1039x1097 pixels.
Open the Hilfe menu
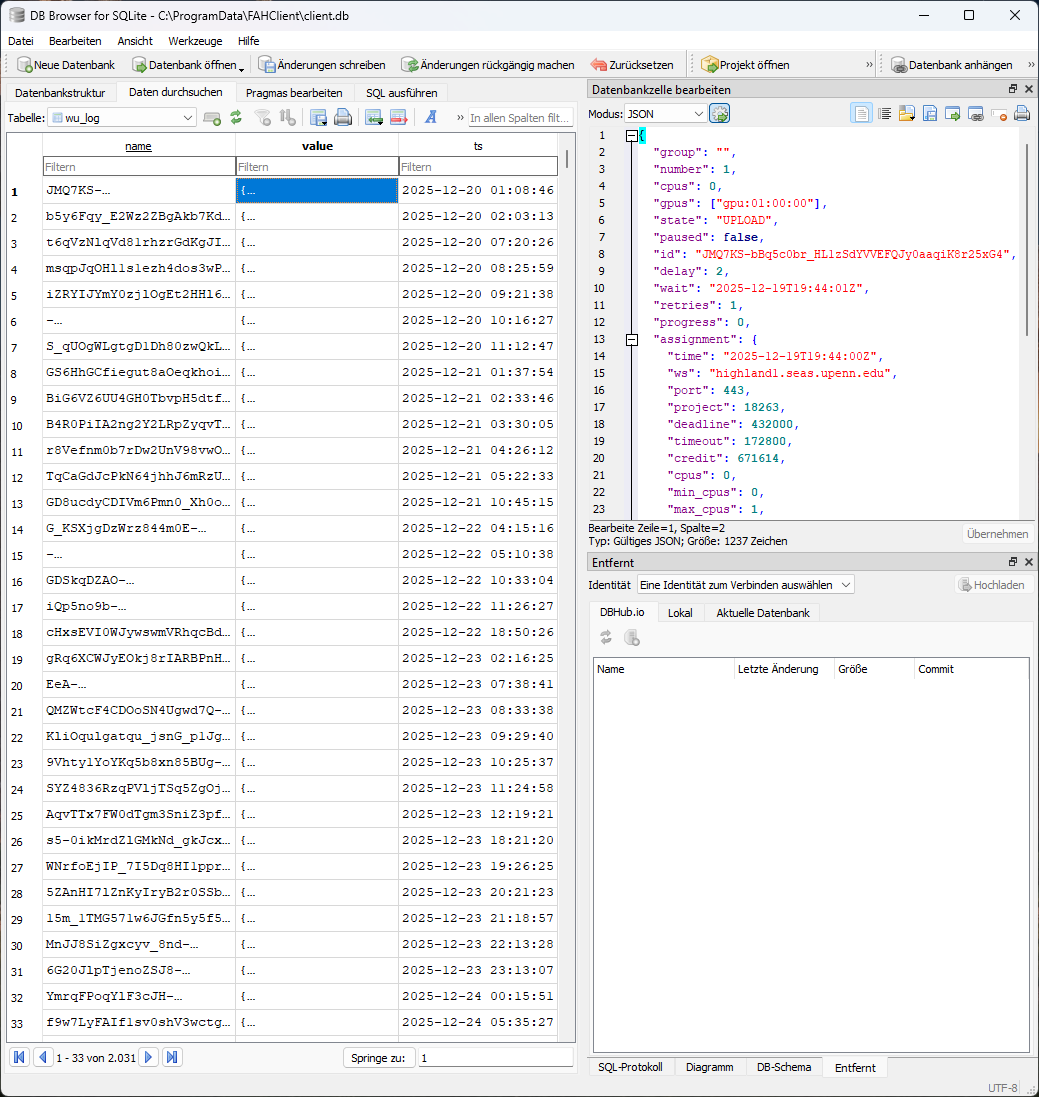coord(248,41)
